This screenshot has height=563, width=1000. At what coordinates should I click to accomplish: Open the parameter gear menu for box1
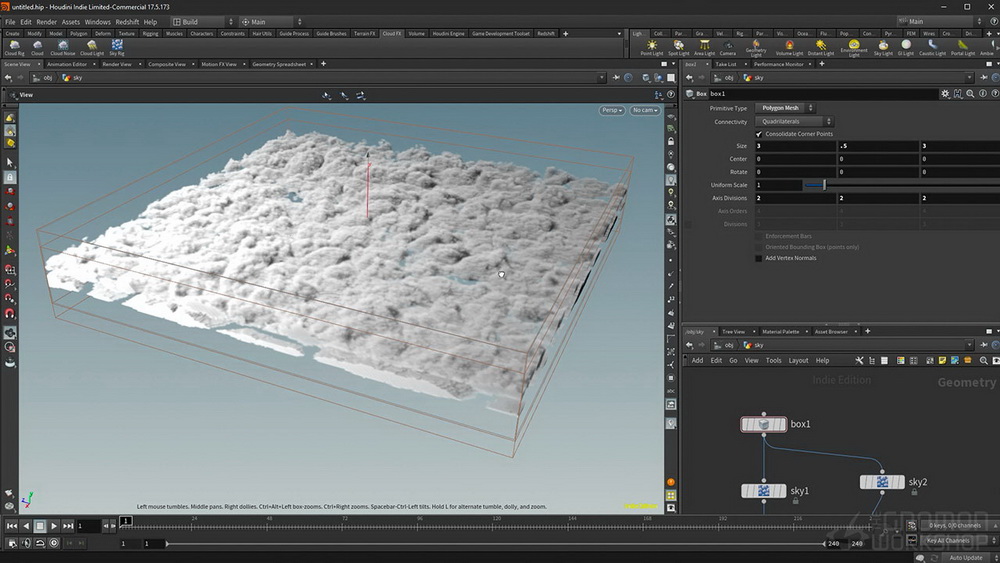coord(945,94)
